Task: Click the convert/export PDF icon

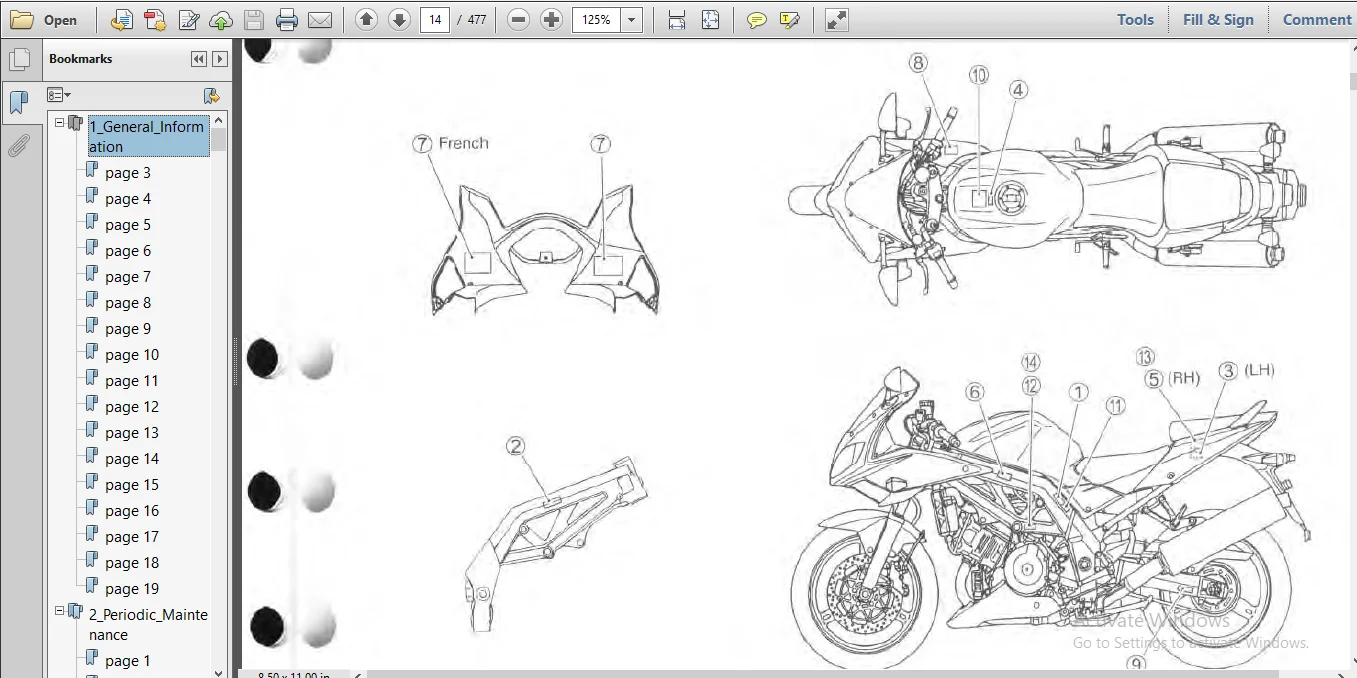Action: coord(121,20)
